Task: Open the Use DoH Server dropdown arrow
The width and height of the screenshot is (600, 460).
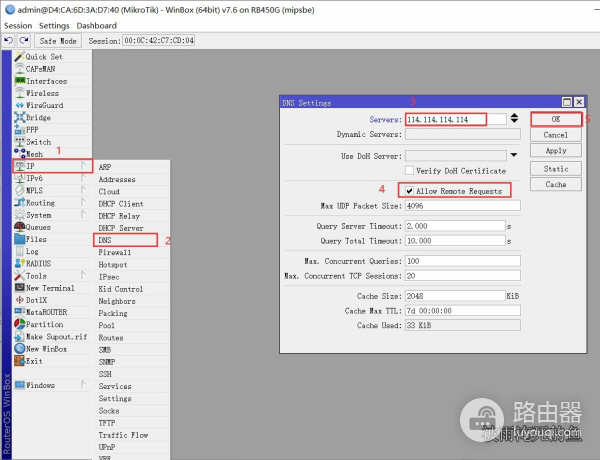Action: [514, 155]
